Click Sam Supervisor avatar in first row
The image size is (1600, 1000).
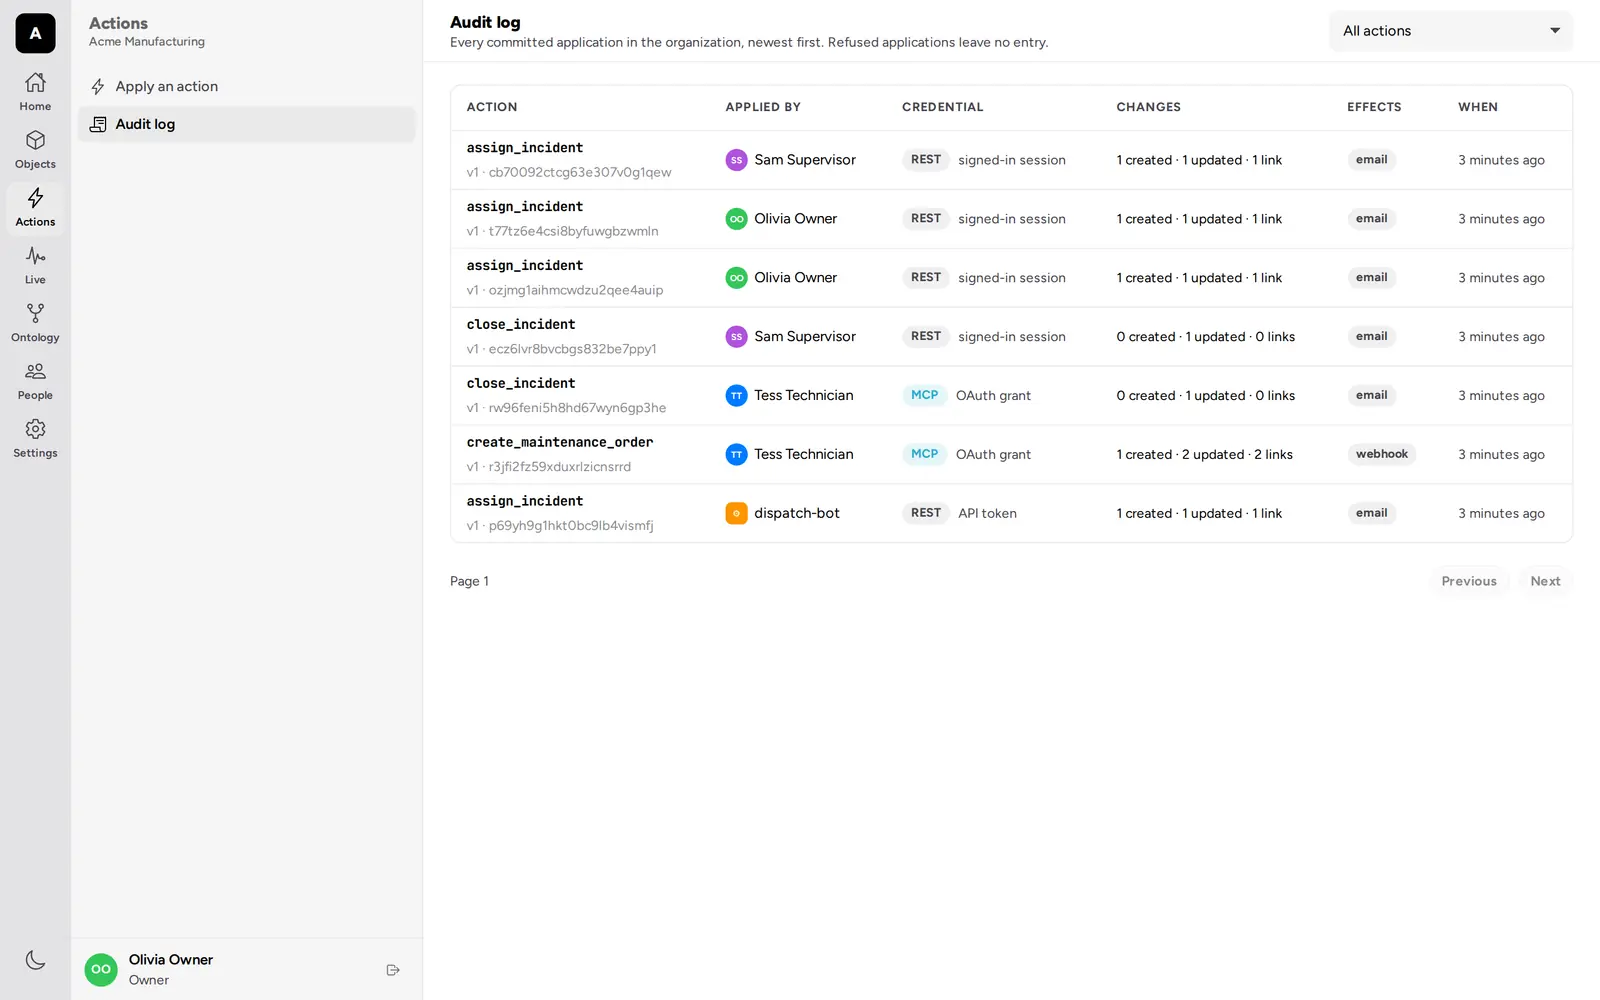736,160
